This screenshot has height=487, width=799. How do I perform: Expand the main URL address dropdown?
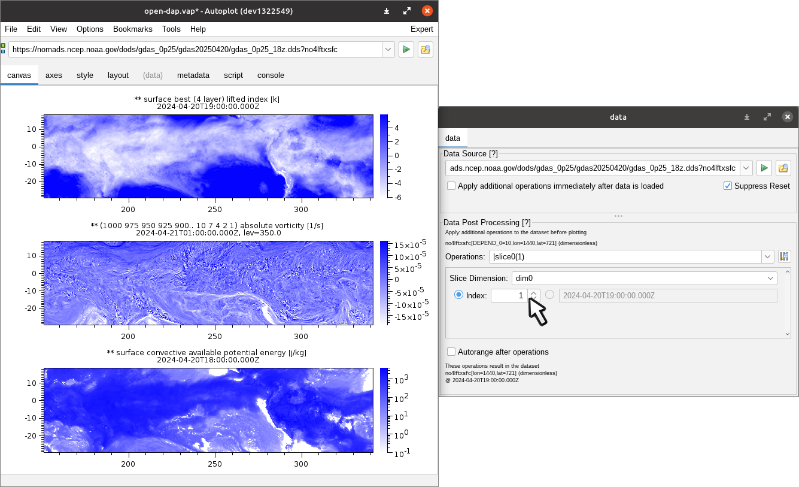pos(388,49)
